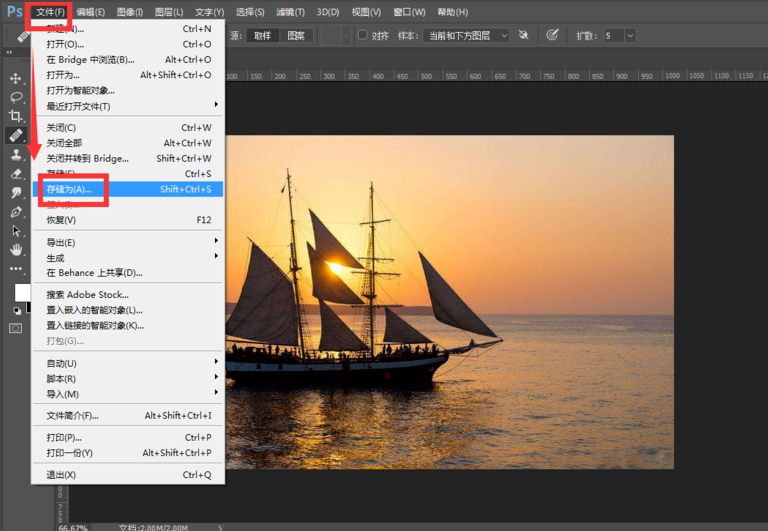Select the Clone Stamp tool

16,155
